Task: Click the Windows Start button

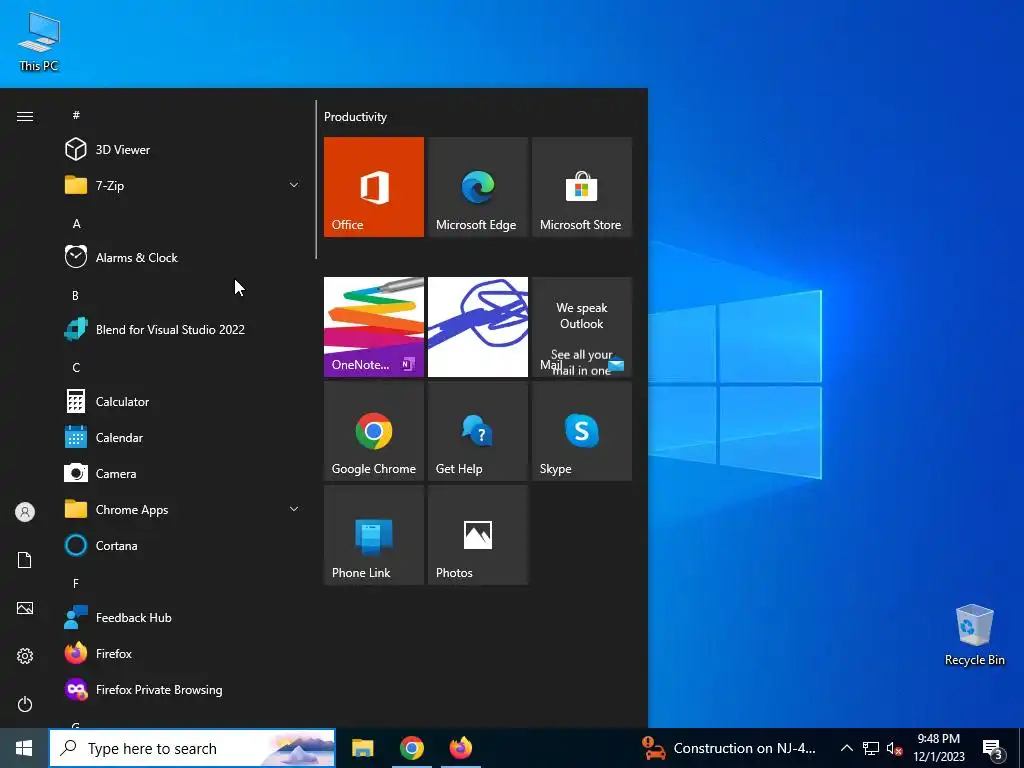Action: point(24,748)
